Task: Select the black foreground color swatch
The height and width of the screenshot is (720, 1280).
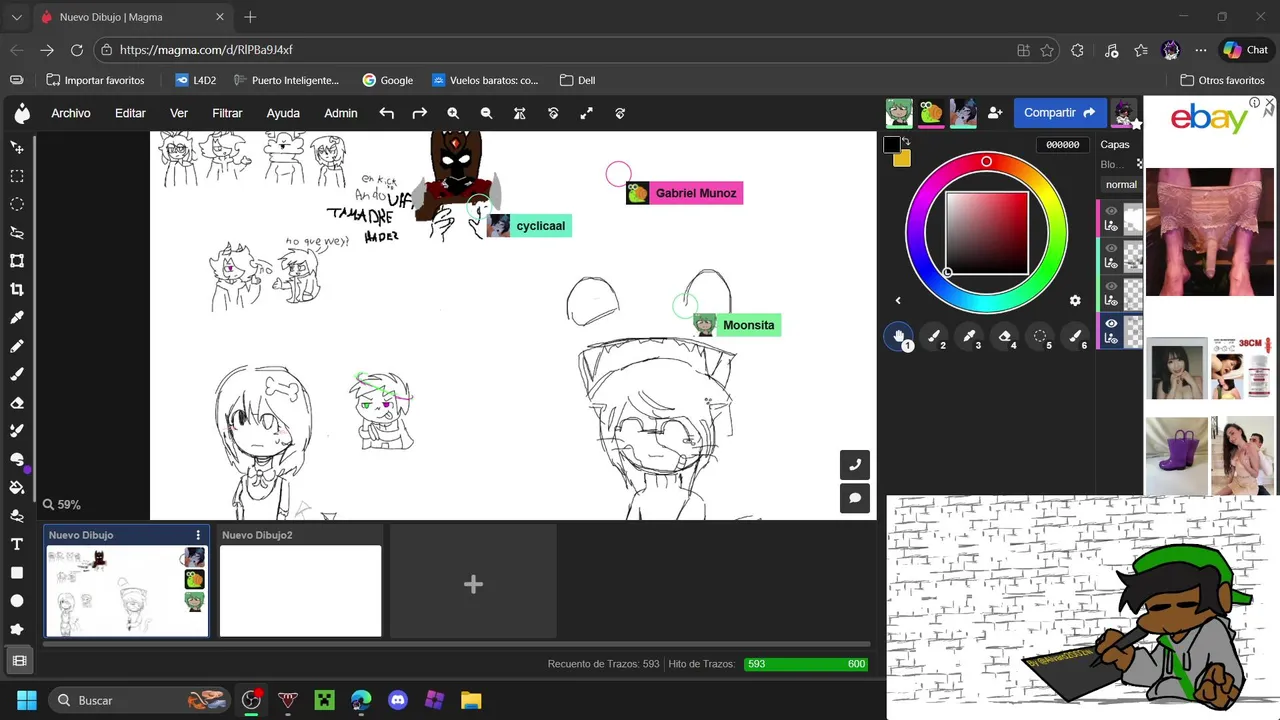Action: click(x=892, y=145)
